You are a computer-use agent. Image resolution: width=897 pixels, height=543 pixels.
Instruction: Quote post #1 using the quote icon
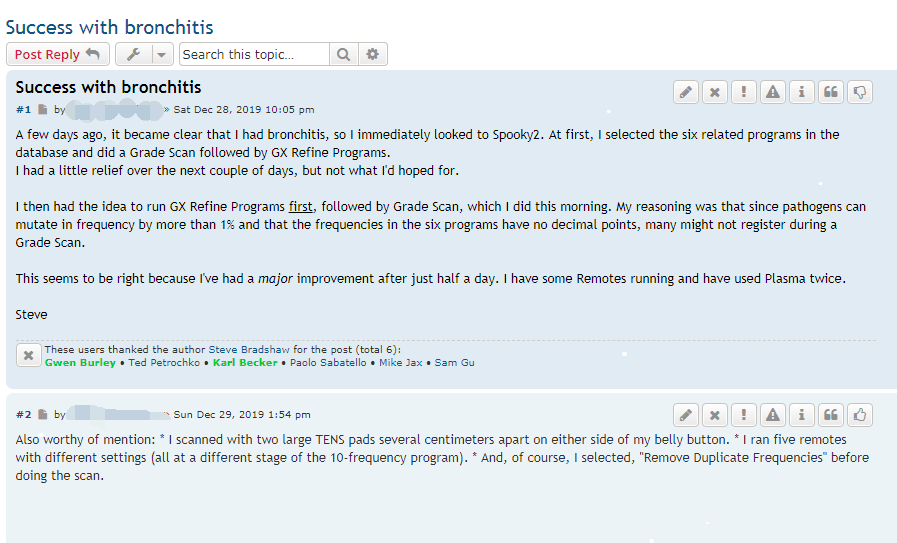pyautogui.click(x=830, y=92)
